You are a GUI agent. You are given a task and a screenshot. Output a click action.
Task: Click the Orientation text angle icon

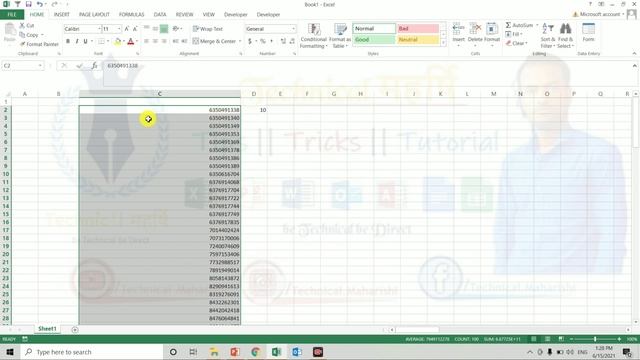click(176, 29)
